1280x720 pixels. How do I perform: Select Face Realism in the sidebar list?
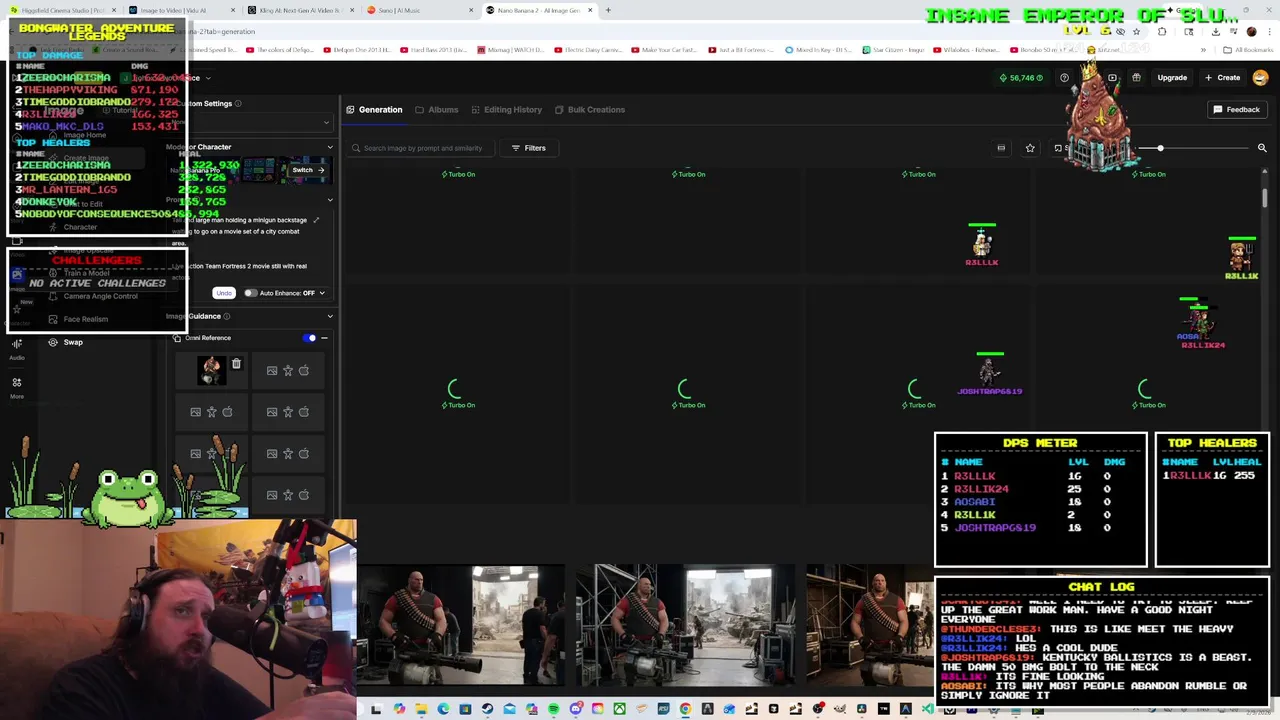tap(77, 319)
